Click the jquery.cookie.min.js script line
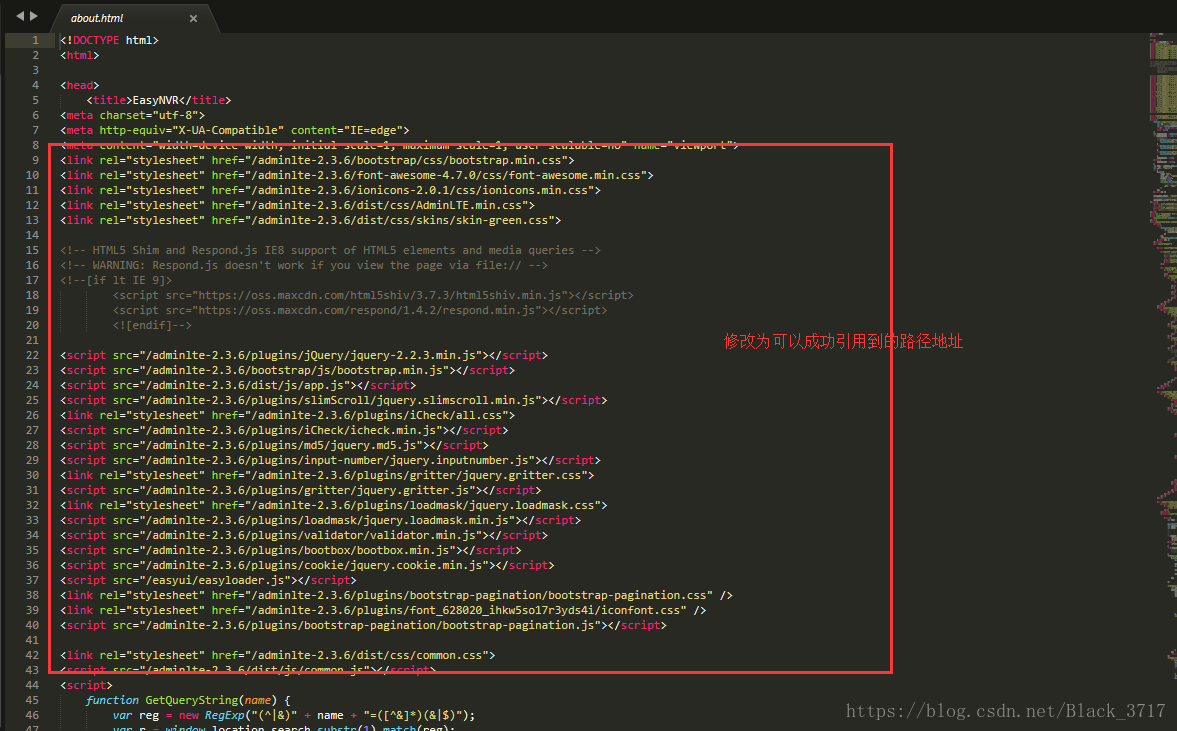 (308, 565)
